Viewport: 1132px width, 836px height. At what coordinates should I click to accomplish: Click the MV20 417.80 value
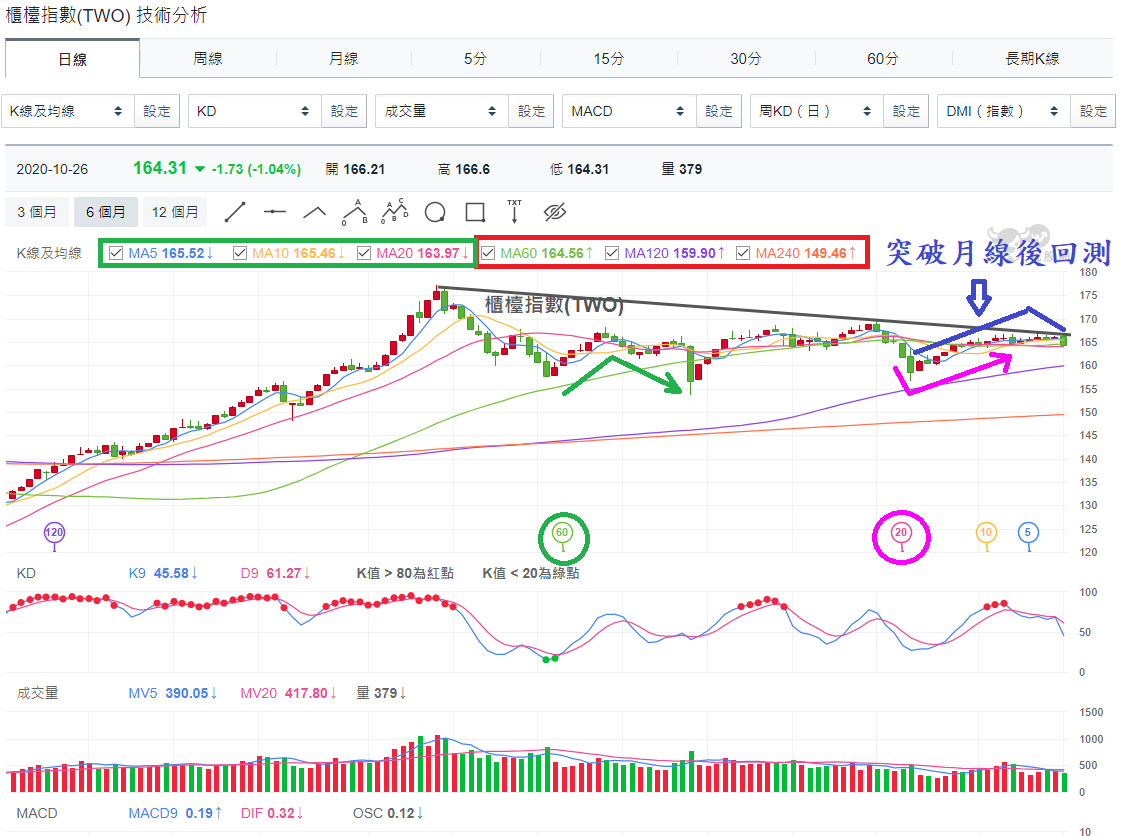click(289, 693)
